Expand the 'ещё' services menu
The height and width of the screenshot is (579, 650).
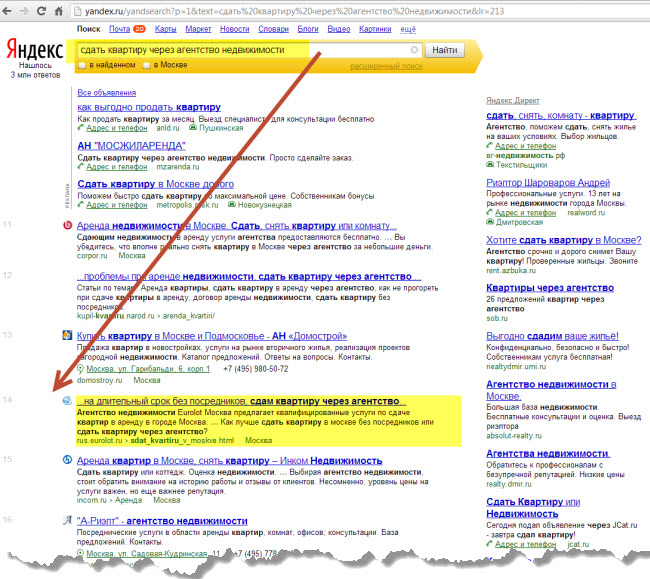click(408, 29)
